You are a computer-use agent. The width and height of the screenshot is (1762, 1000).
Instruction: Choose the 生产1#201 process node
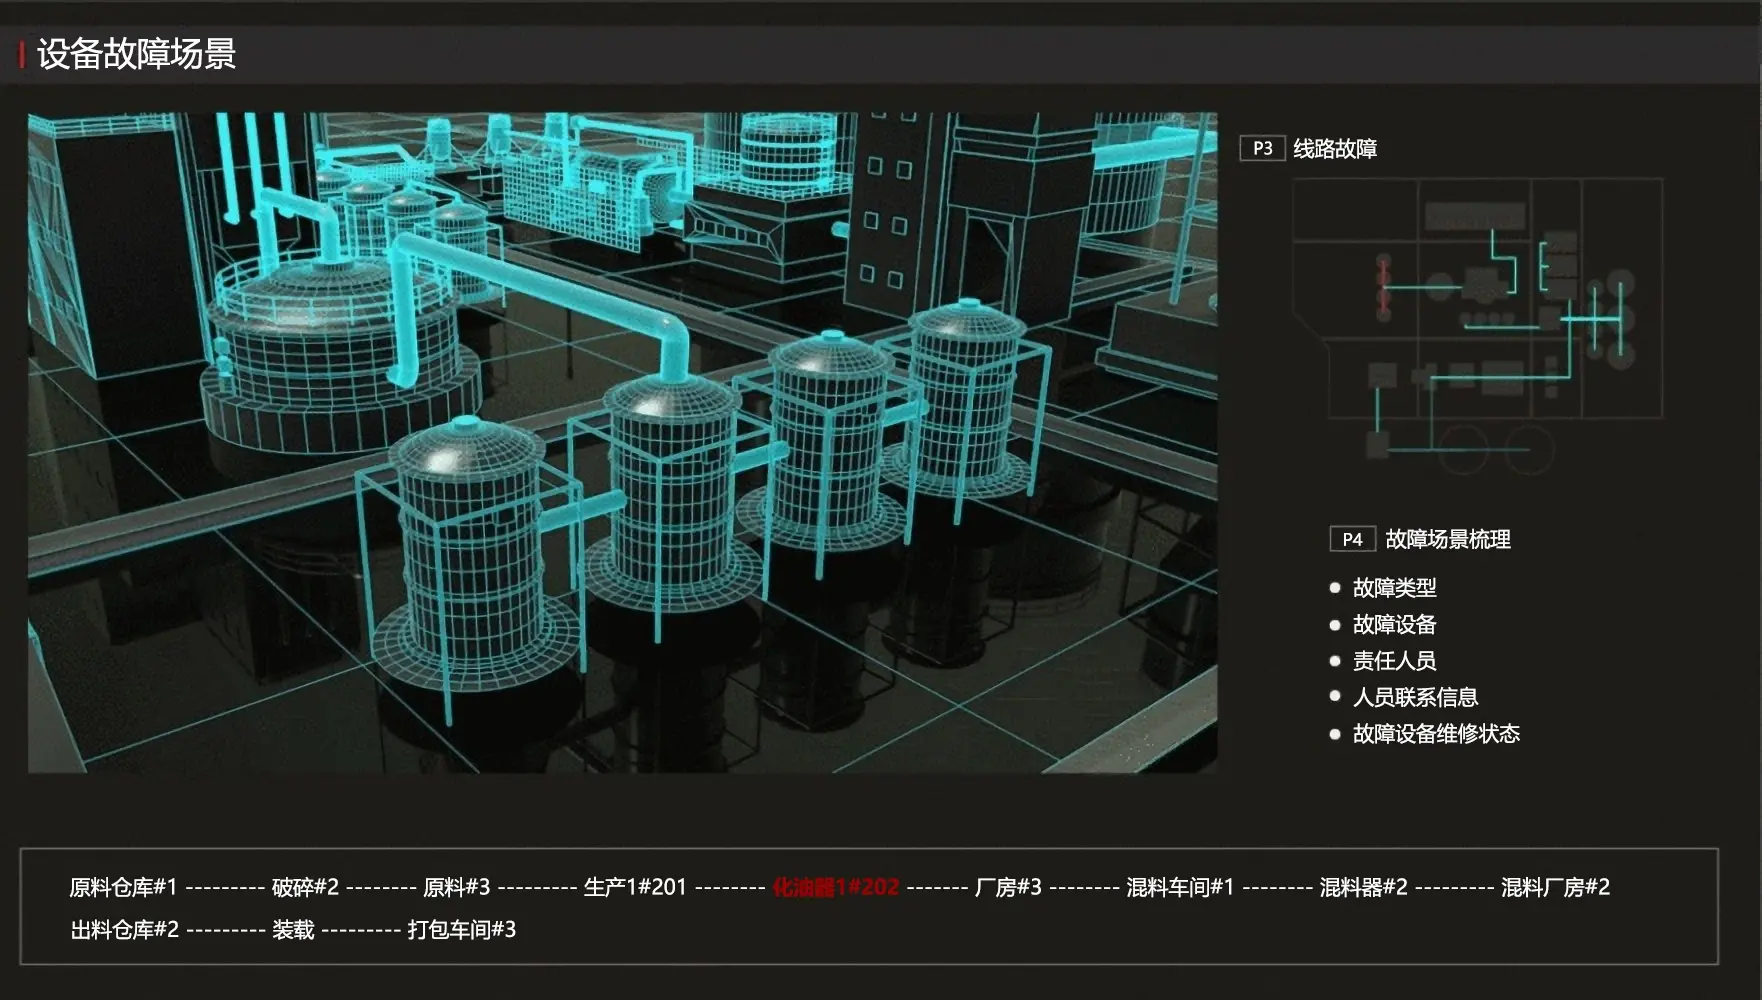click(x=635, y=887)
